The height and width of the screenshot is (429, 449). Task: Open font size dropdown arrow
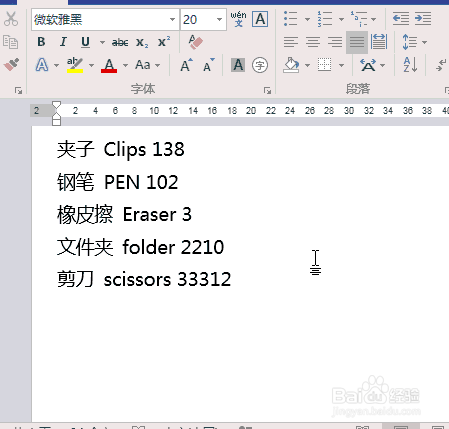click(x=219, y=19)
